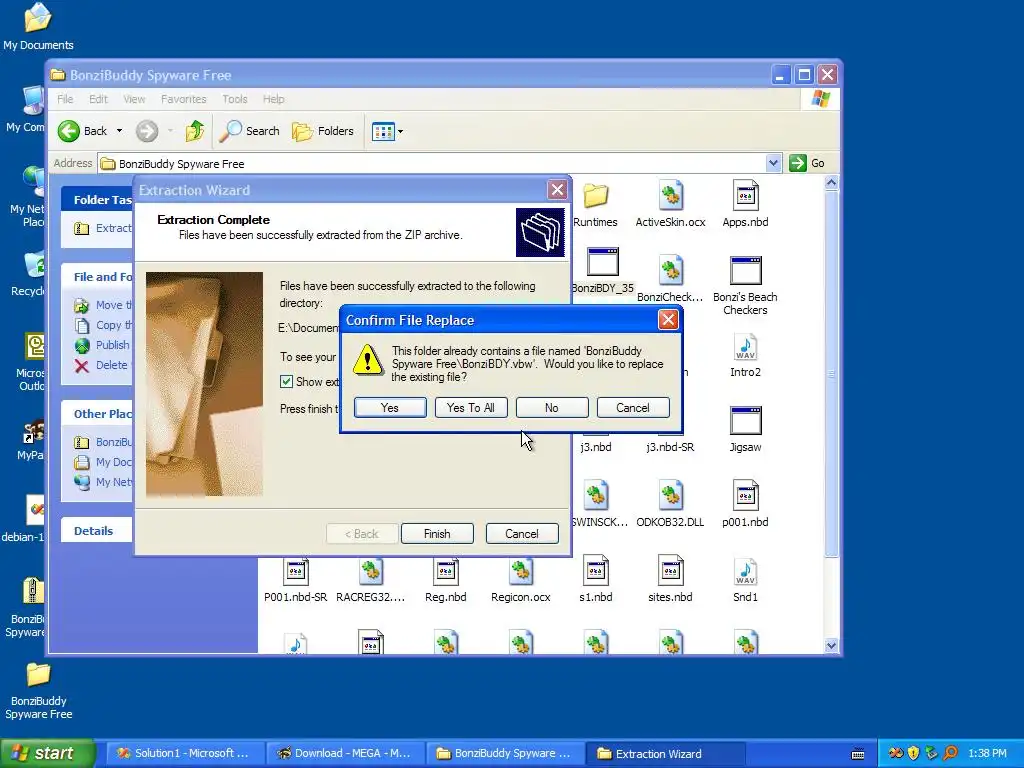Select Bonzi's Beach Checkers file
The width and height of the screenshot is (1024, 768).
(x=745, y=286)
